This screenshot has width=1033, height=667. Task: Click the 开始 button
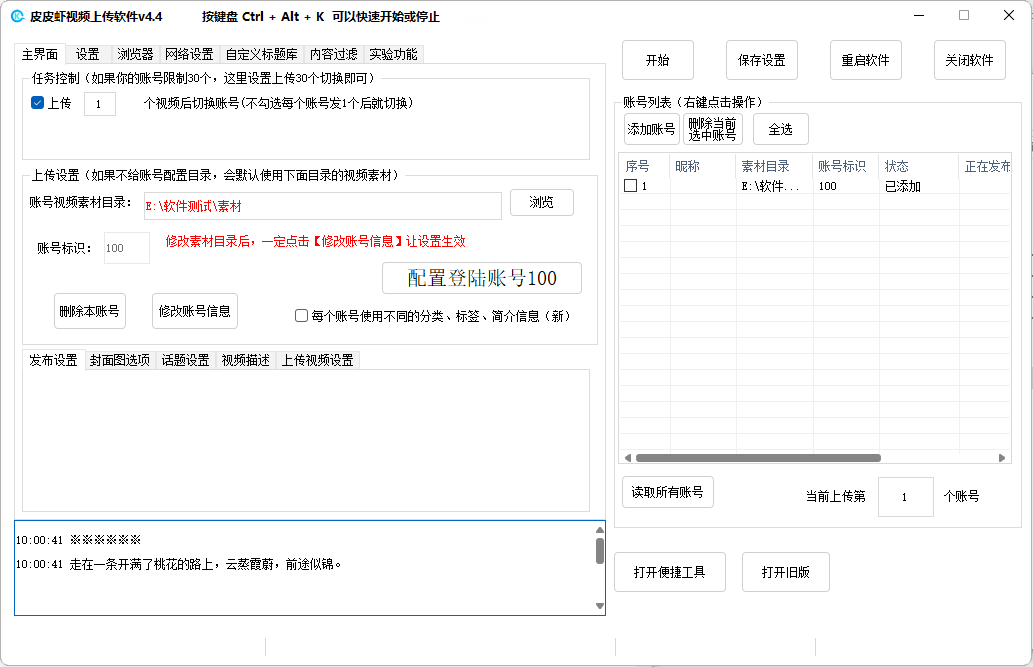coord(657,60)
